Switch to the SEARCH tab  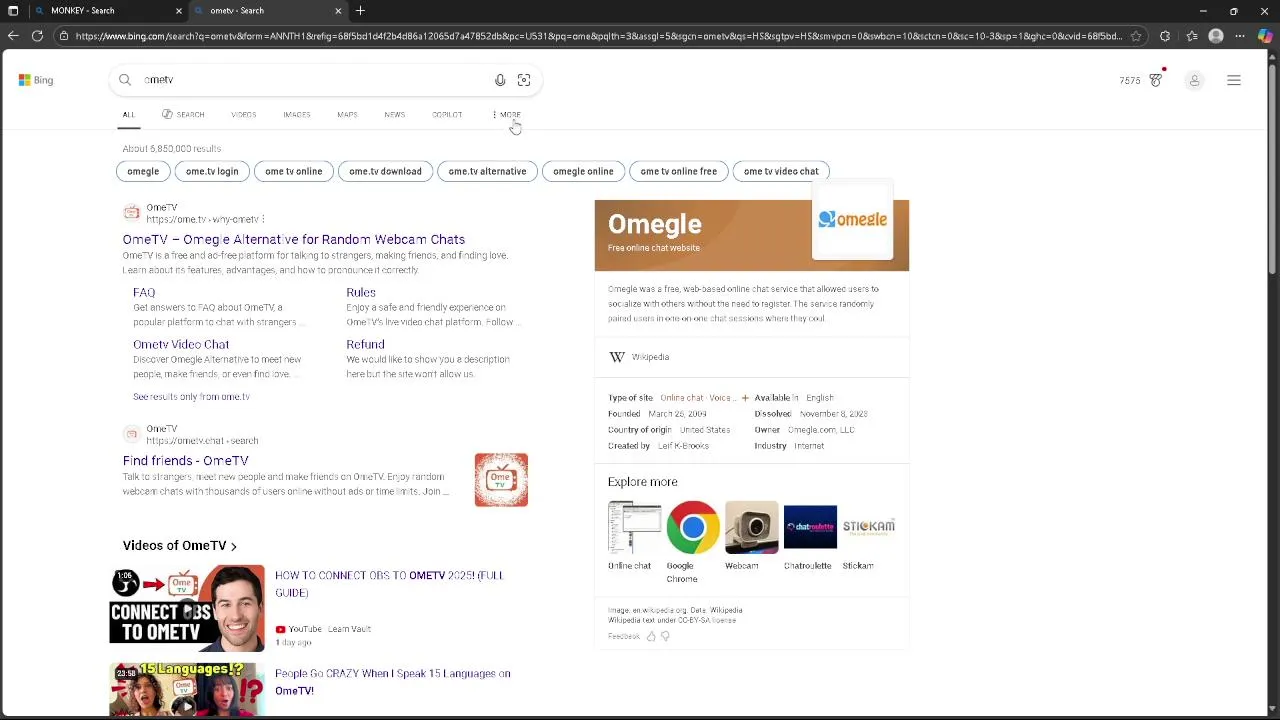[183, 115]
